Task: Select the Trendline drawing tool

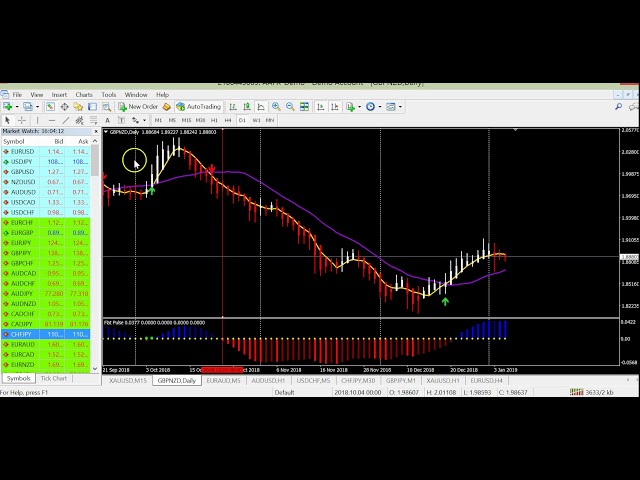Action: click(x=66, y=121)
